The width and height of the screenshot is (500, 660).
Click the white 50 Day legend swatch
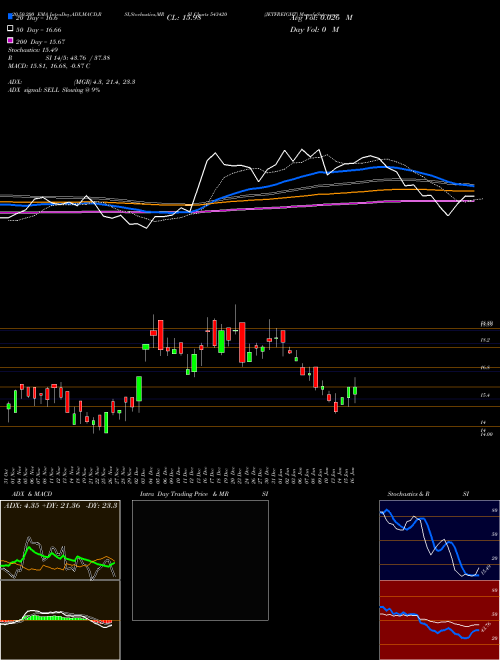coord(10,29)
